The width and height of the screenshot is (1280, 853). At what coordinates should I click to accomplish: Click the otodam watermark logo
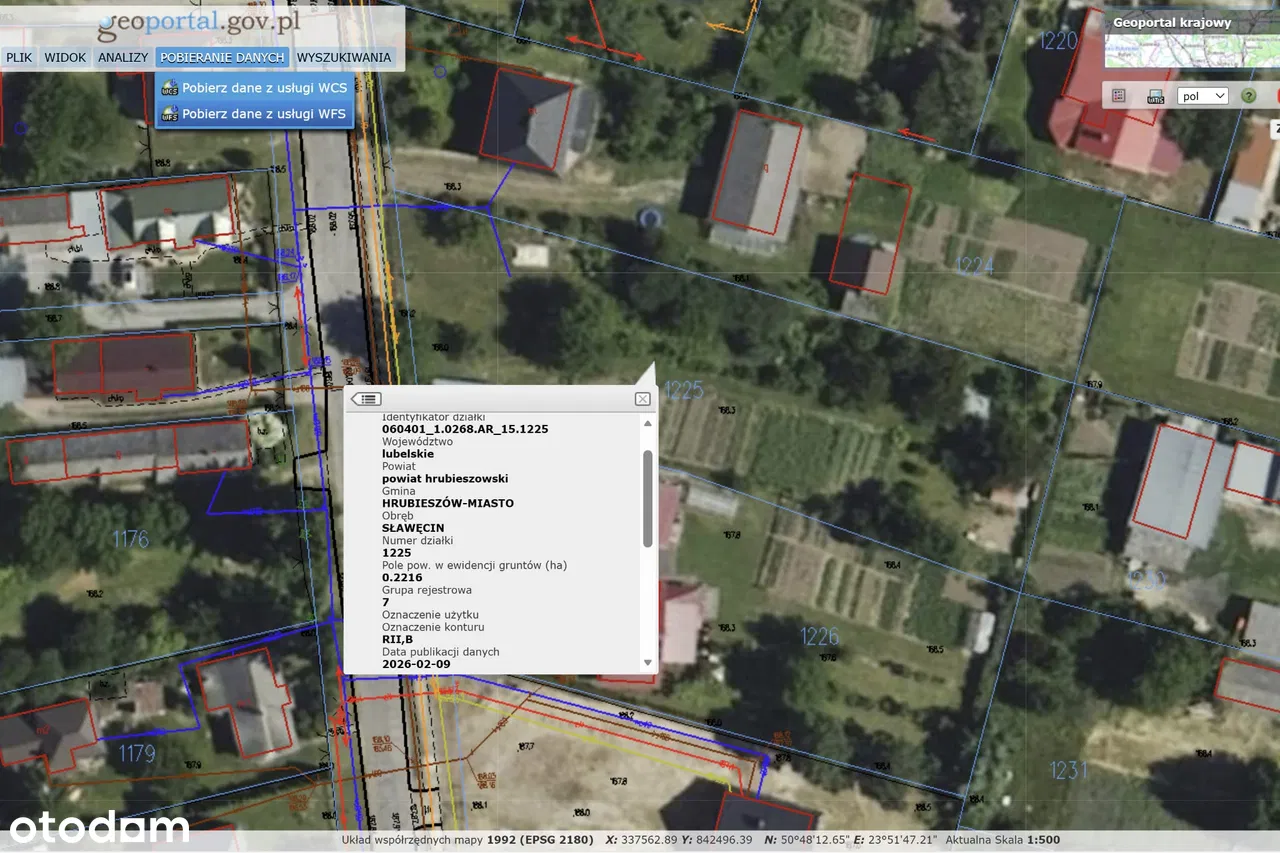(x=99, y=828)
